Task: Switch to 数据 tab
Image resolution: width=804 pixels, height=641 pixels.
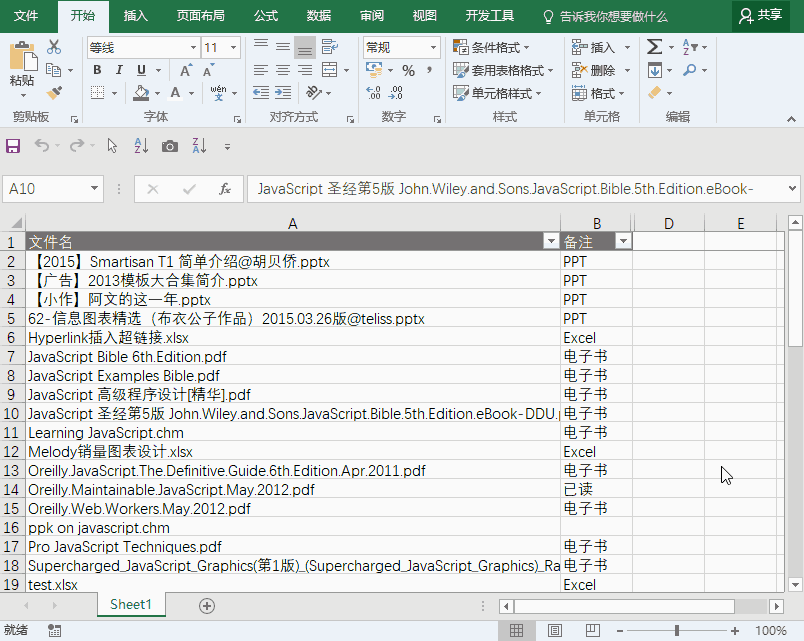Action: coord(318,16)
